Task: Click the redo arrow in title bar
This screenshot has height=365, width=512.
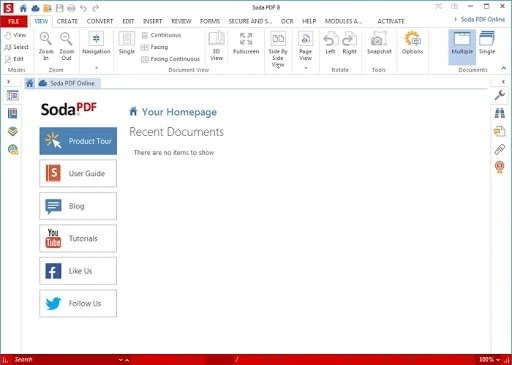Action: [96, 8]
